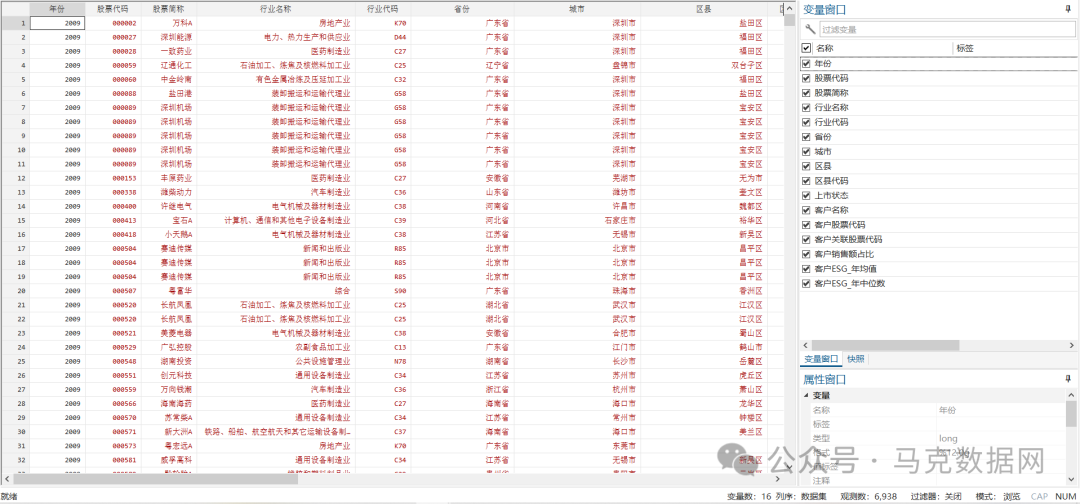
Task: Uncheck the 客户关联股票代码 variable checkbox
Action: [807, 240]
